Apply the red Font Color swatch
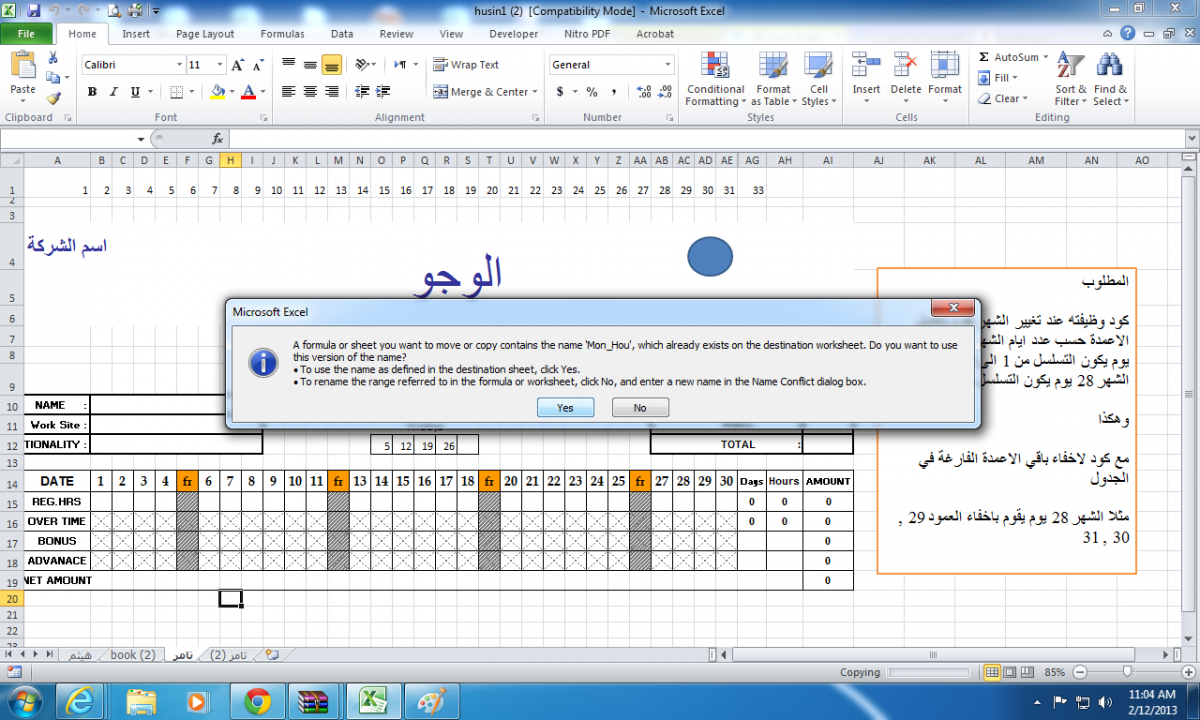The height and width of the screenshot is (720, 1200). pos(249,92)
